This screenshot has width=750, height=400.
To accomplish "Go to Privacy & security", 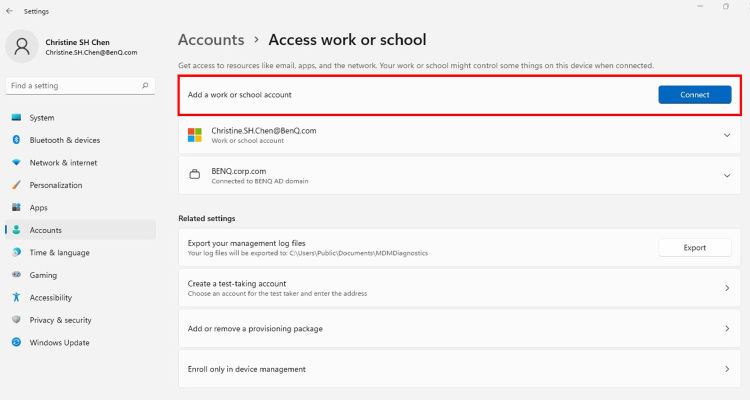I will tap(80, 320).
